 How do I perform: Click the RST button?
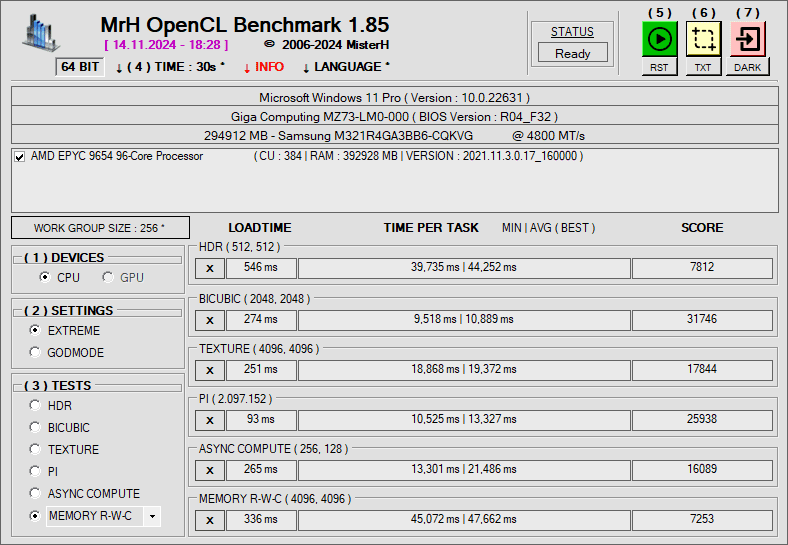(x=659, y=67)
